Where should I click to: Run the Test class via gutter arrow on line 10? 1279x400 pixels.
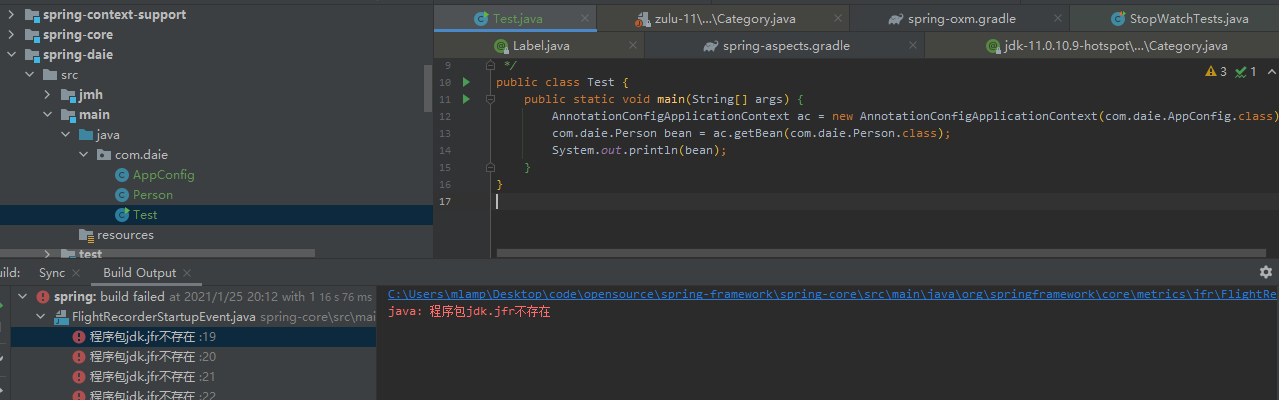[466, 82]
